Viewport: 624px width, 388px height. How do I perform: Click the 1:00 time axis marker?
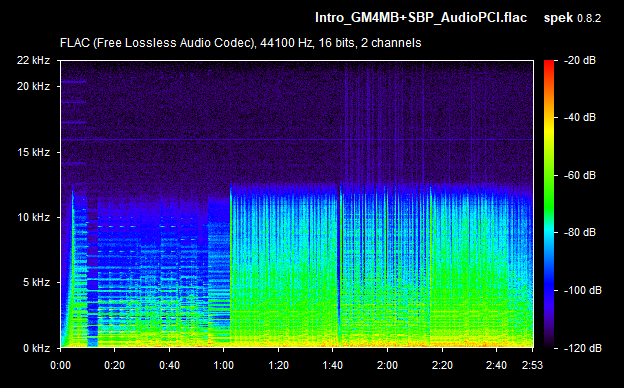(x=224, y=365)
